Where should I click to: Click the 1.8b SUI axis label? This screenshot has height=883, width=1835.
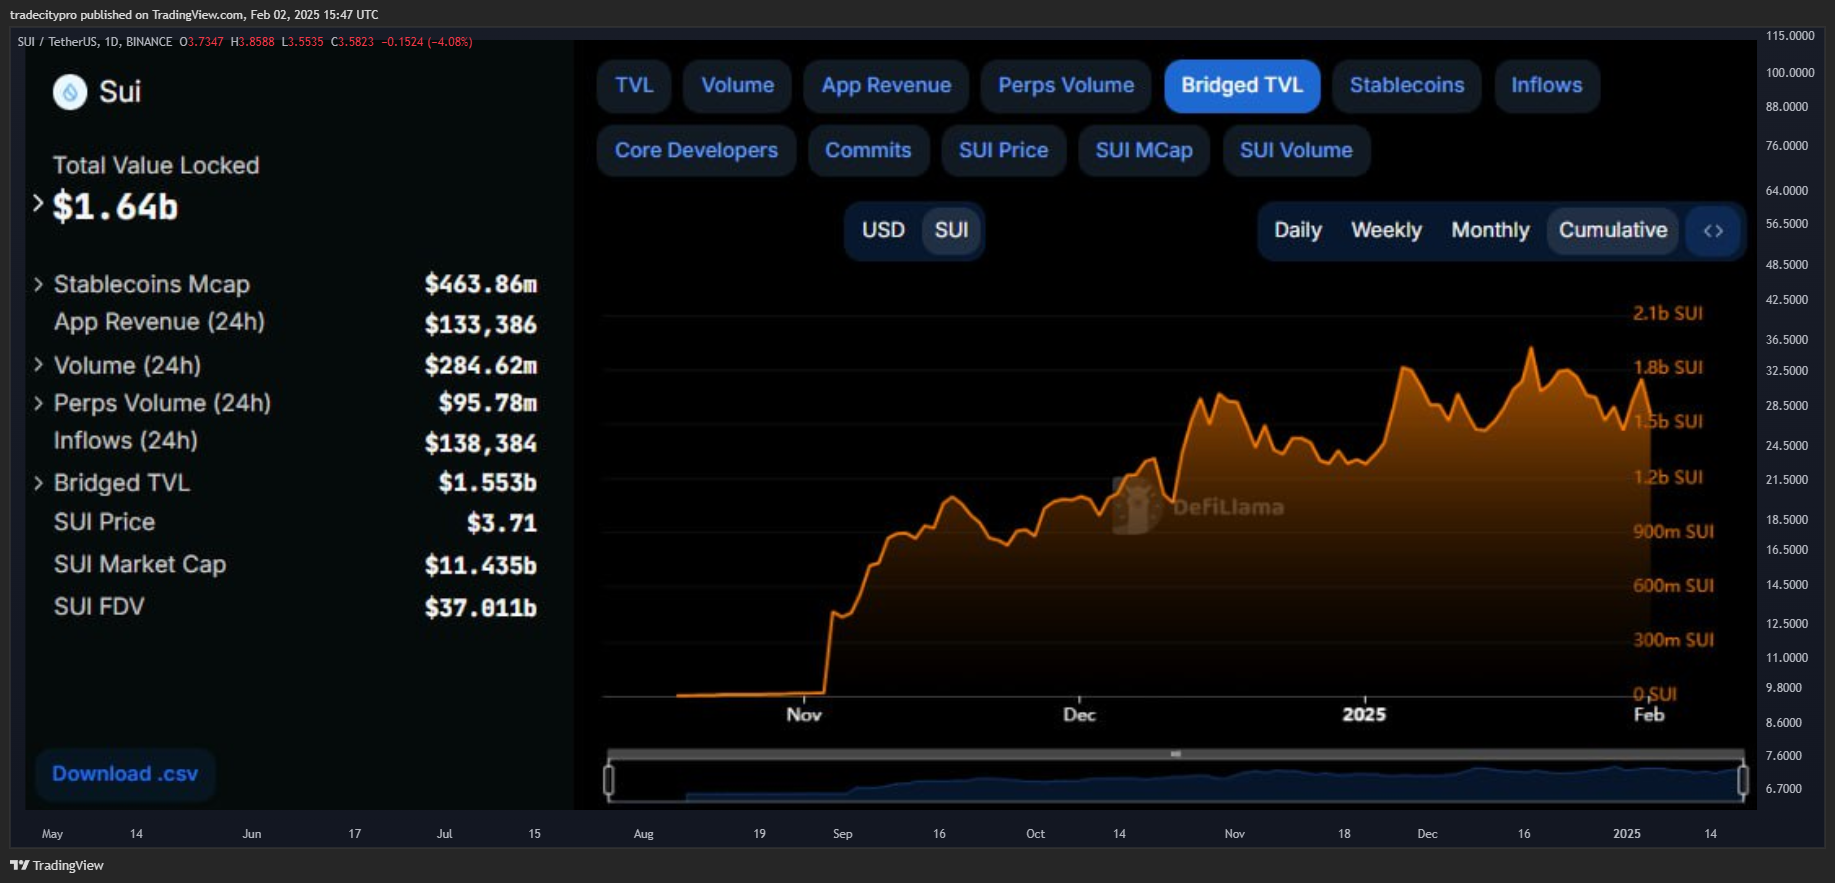pyautogui.click(x=1668, y=367)
